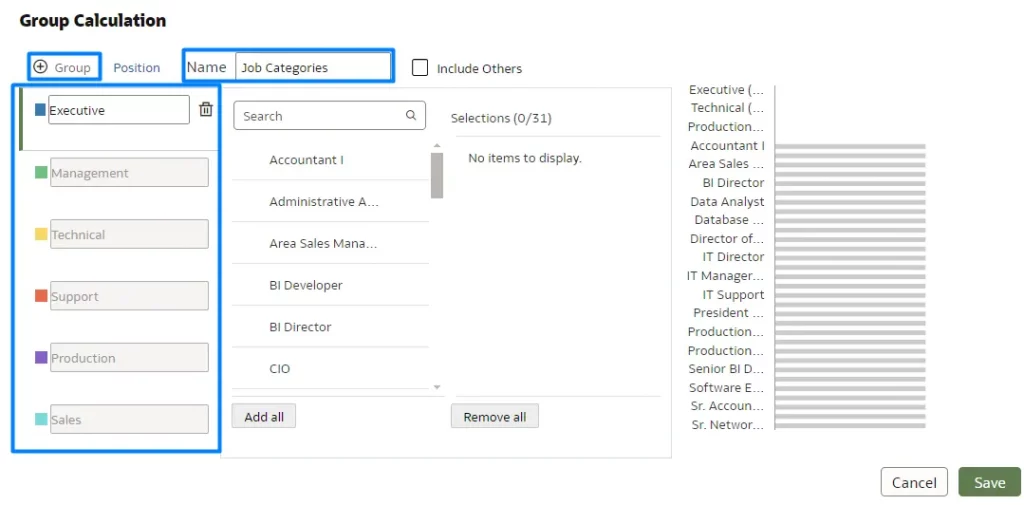Cancel the group calculation dialog
Viewport: 1024px width, 505px height.
[913, 482]
